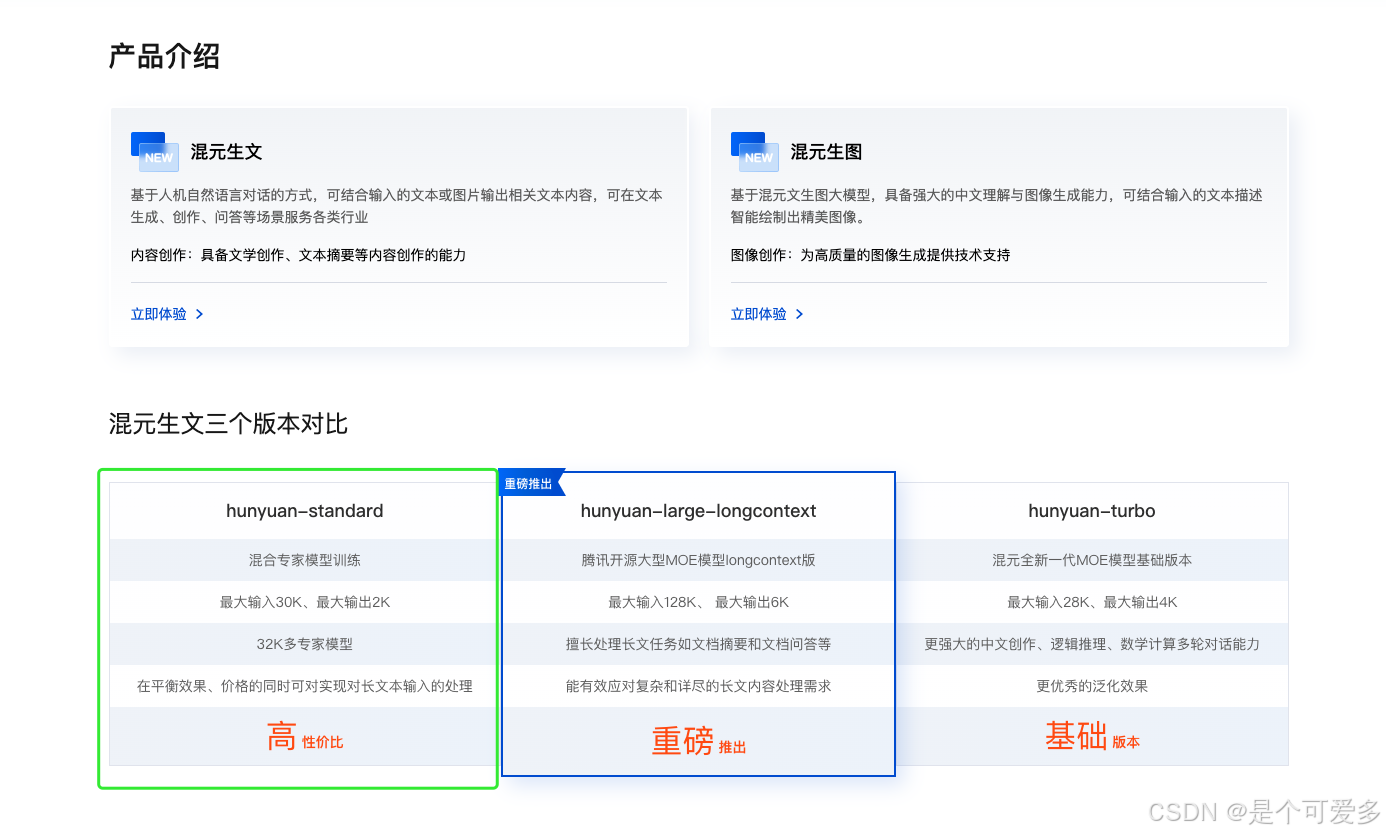Click the chevron after 立即体验 in 混元生图 card
This screenshot has width=1386, height=835.
800,314
